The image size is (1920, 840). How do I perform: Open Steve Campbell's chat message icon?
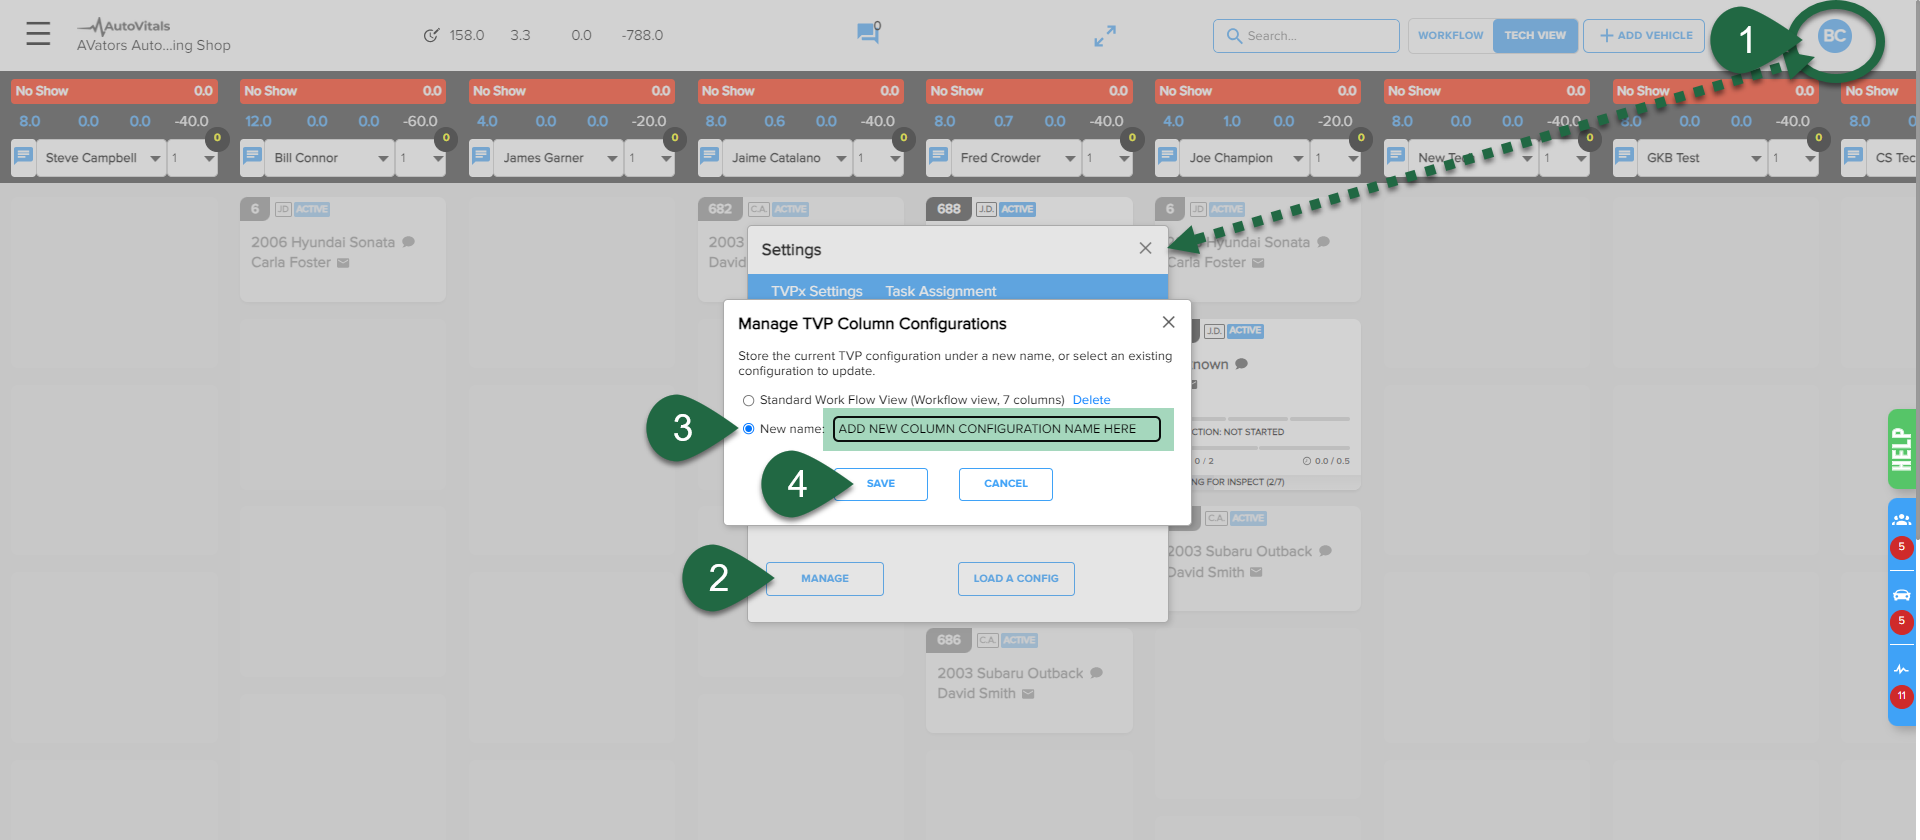[24, 157]
